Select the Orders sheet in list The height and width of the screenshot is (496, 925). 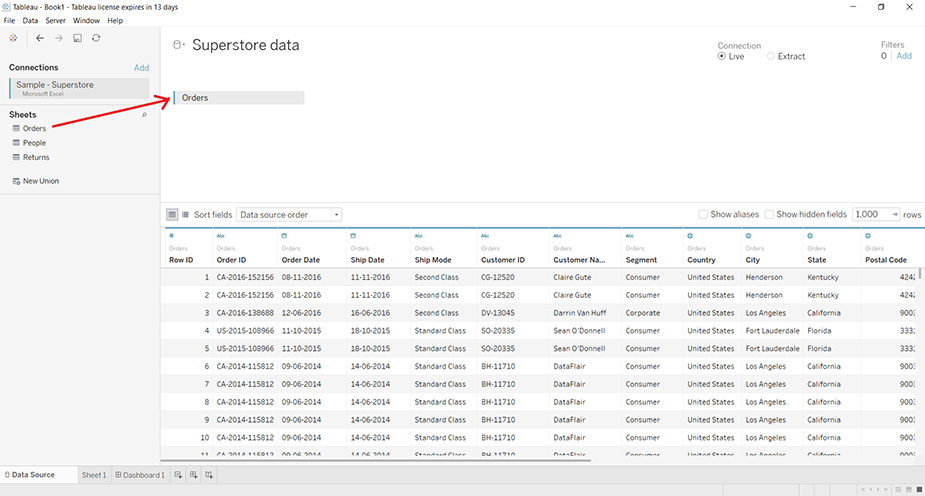pos(34,129)
